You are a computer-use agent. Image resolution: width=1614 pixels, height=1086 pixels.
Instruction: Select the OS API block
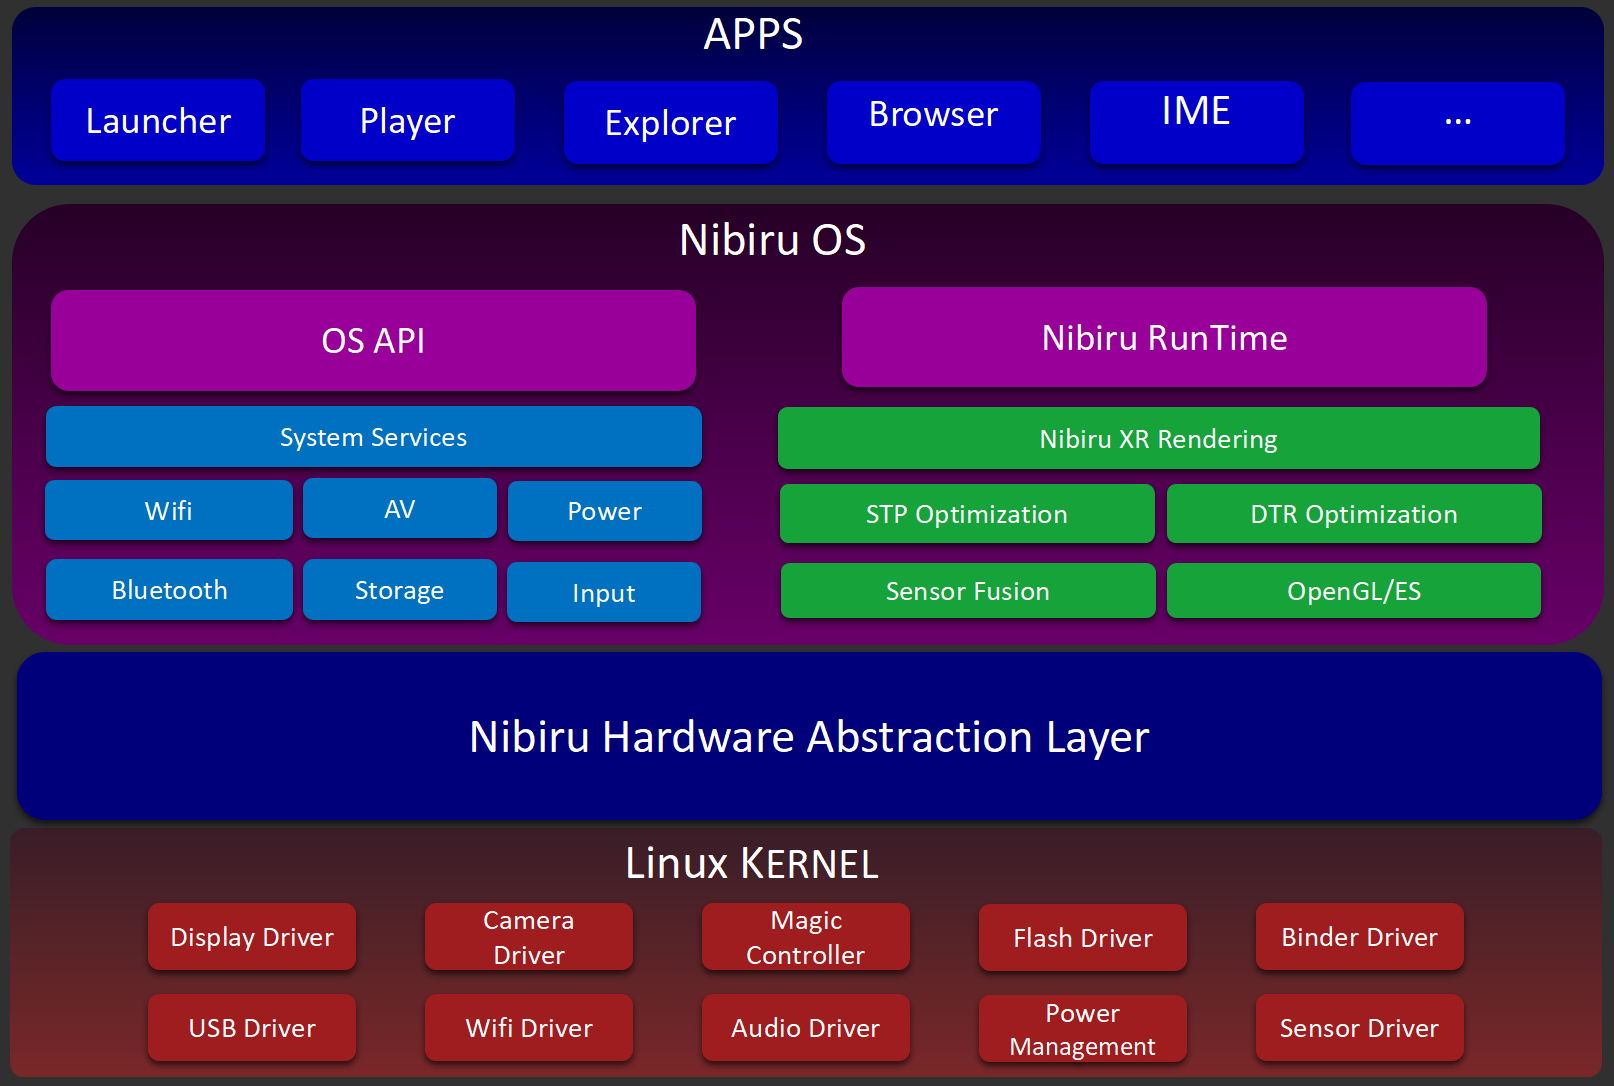point(373,341)
